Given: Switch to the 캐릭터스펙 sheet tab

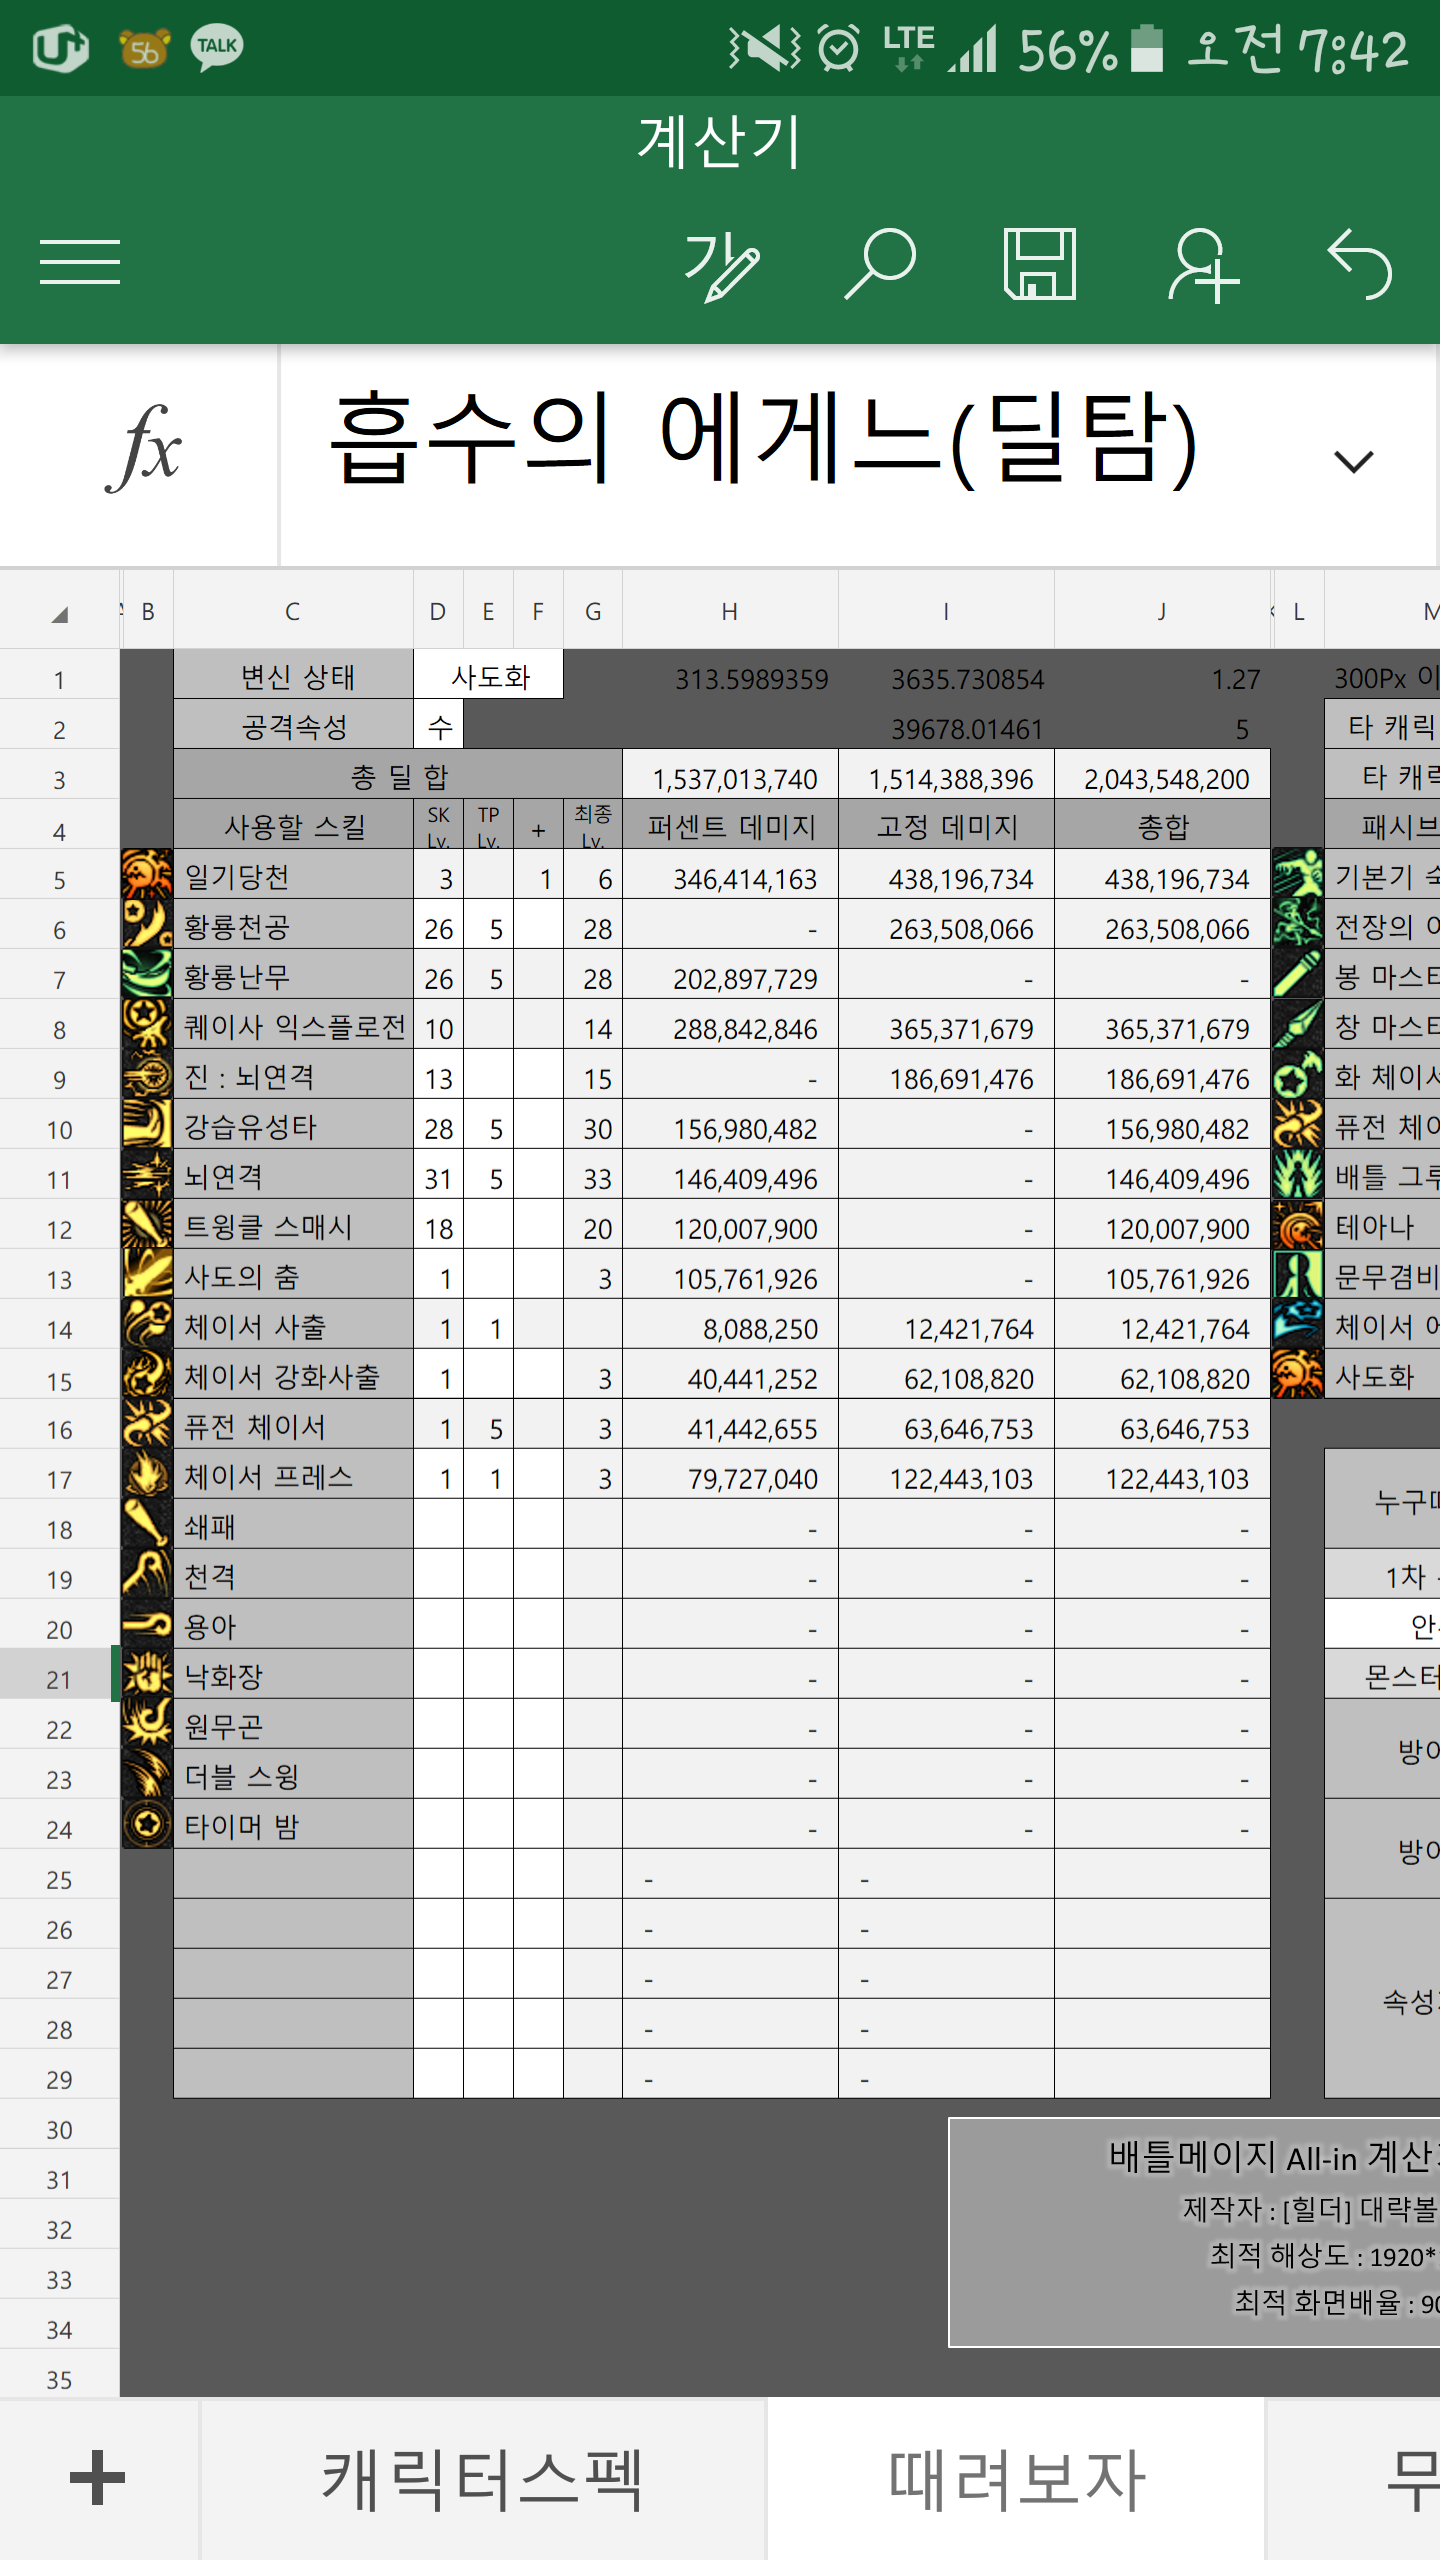Looking at the screenshot, I should (x=482, y=2479).
